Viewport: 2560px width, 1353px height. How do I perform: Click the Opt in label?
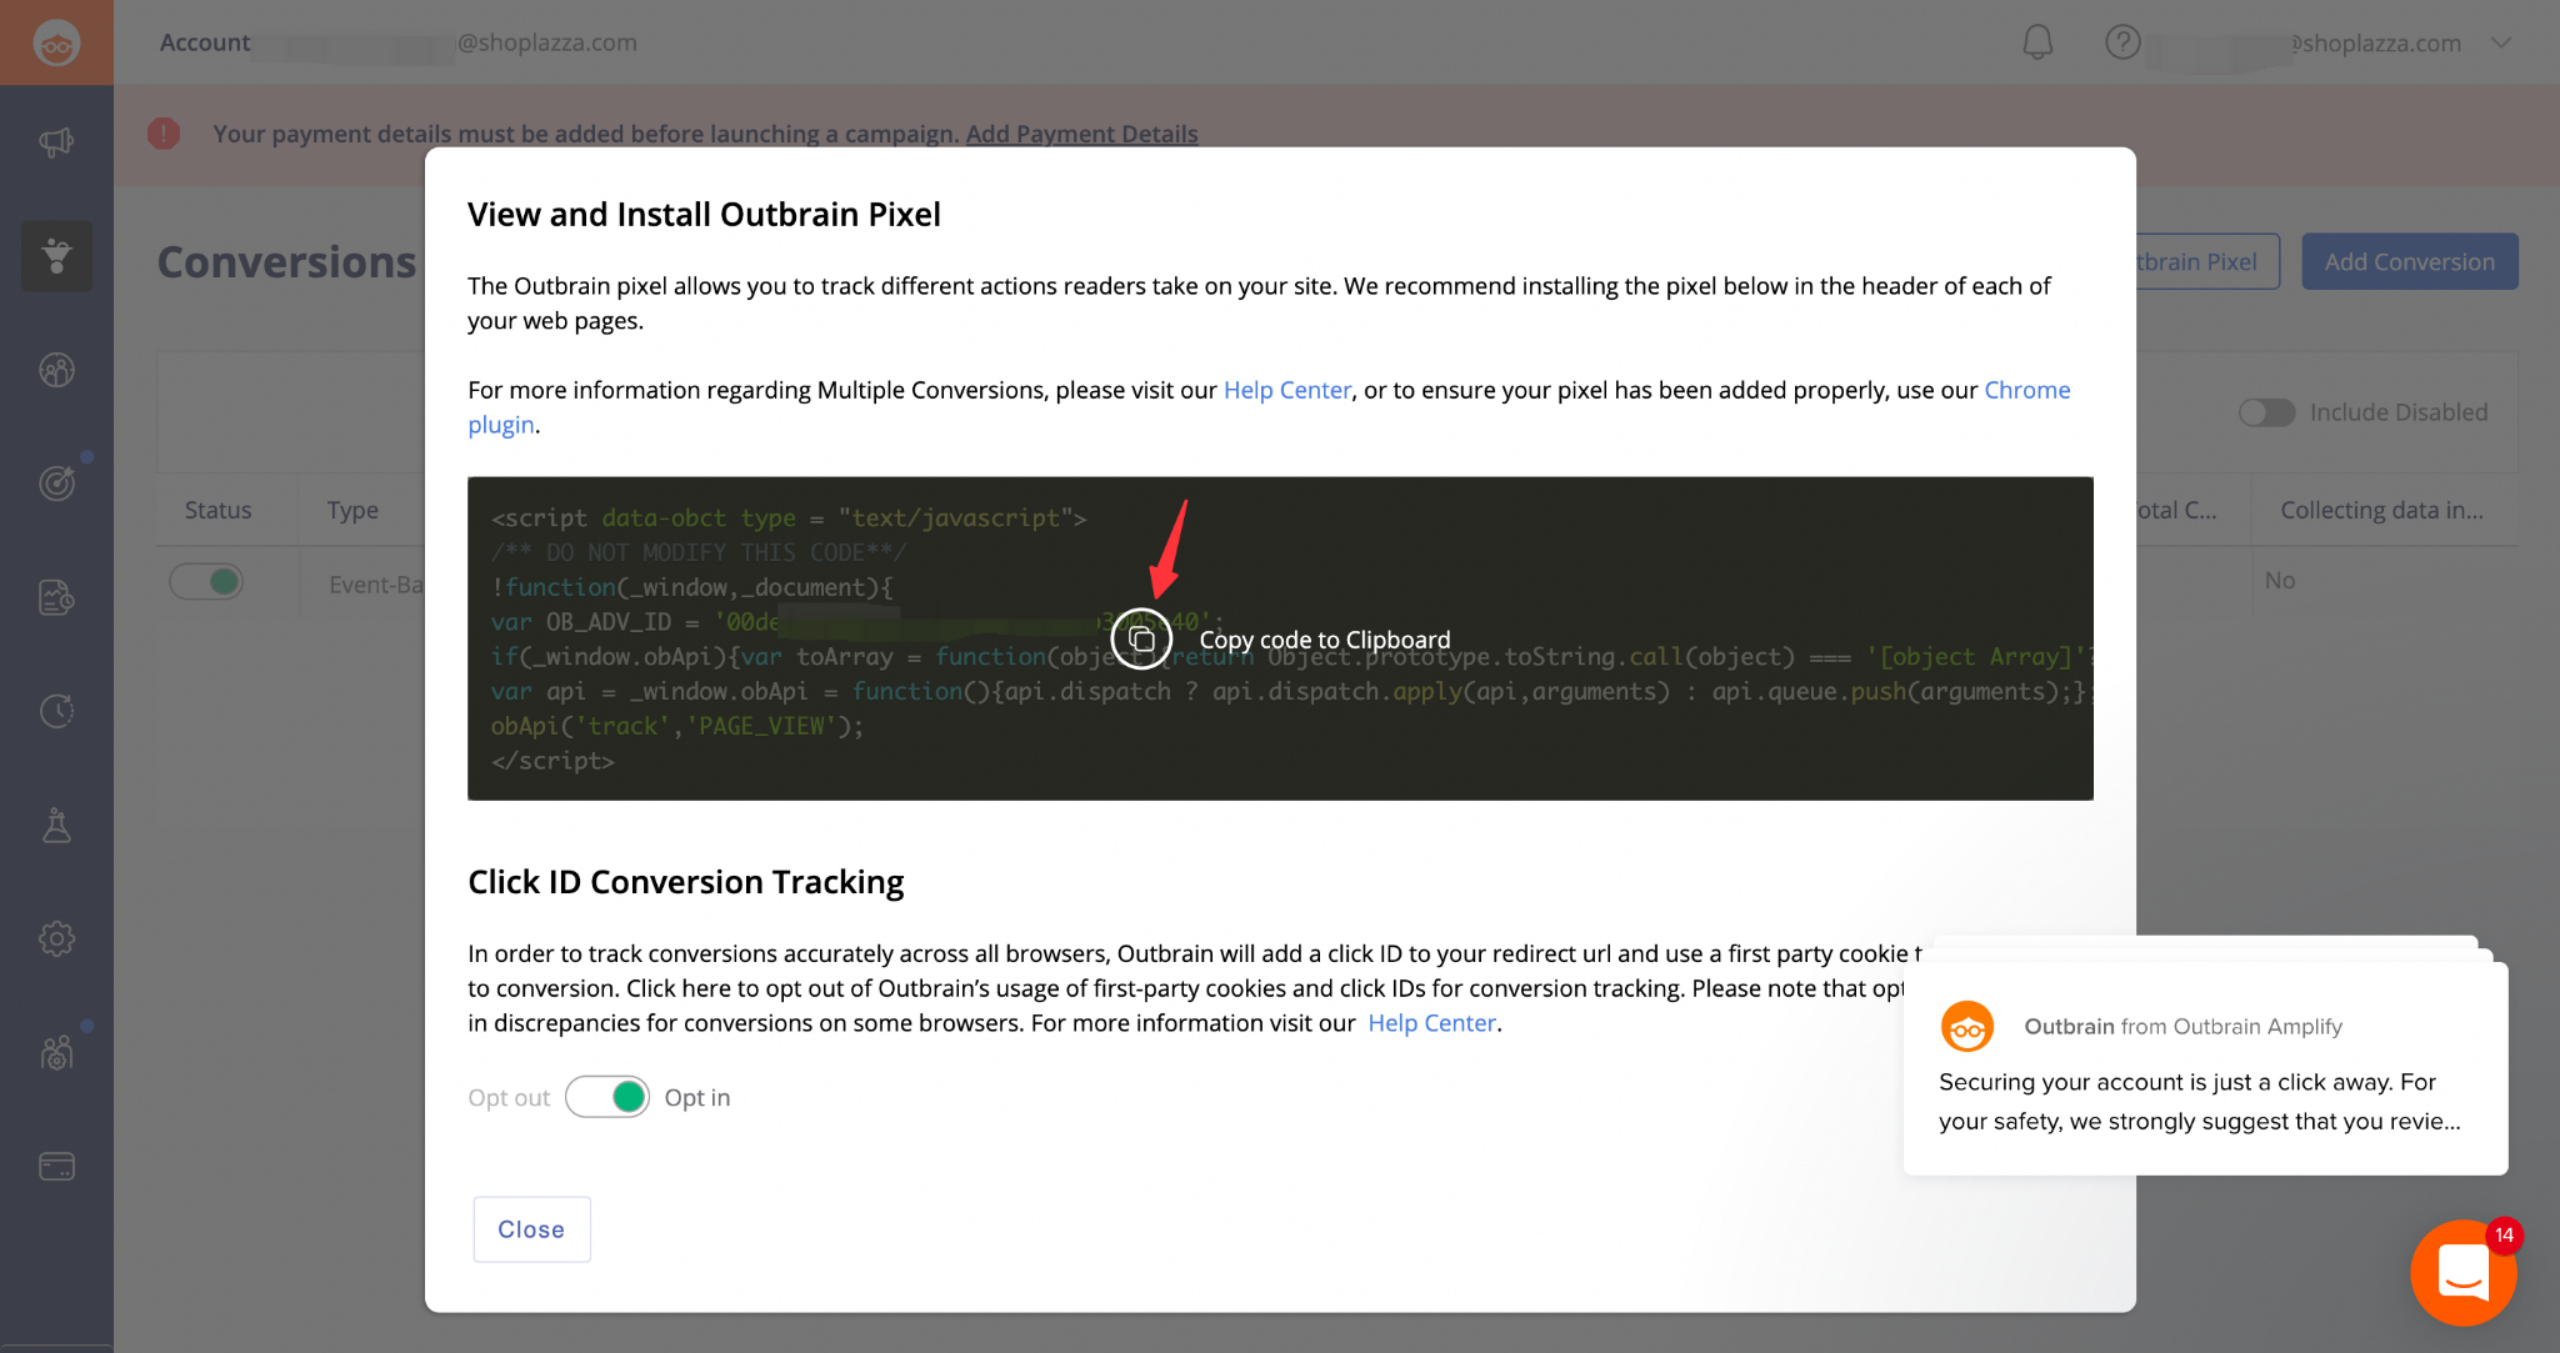pos(697,1097)
